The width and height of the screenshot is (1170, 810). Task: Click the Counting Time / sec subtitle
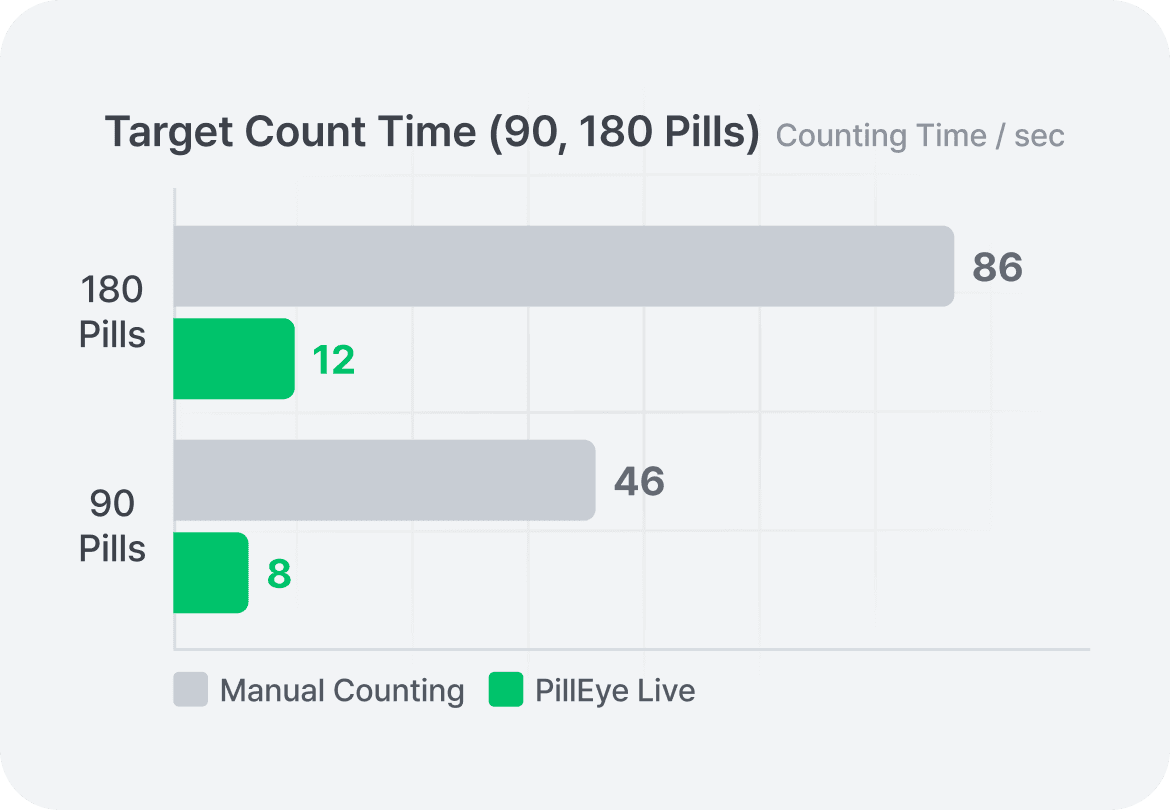pos(920,136)
